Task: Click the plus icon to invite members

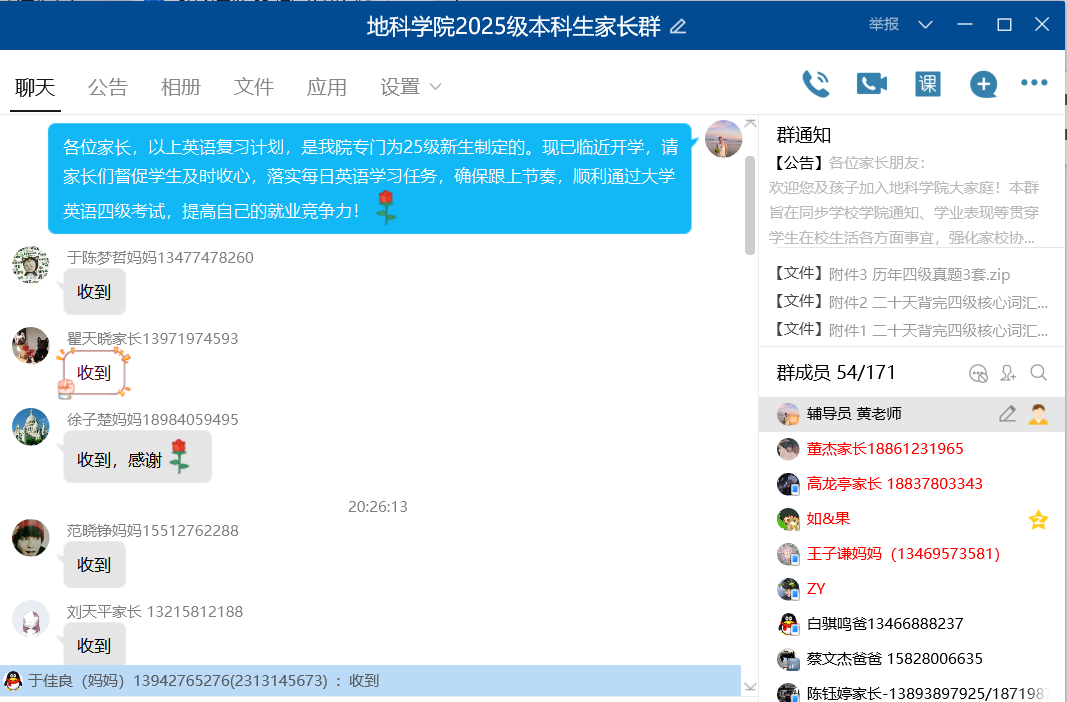Action: (x=983, y=85)
